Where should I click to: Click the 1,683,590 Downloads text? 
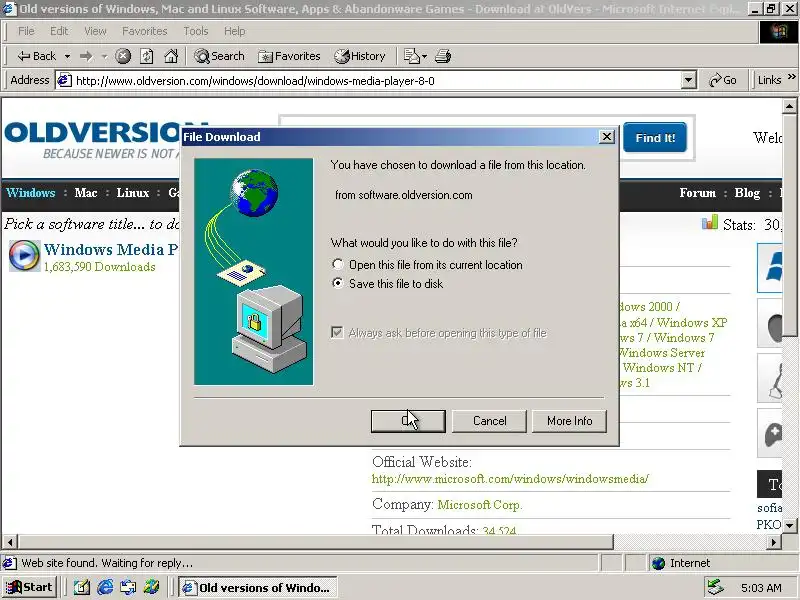pyautogui.click(x=99, y=267)
